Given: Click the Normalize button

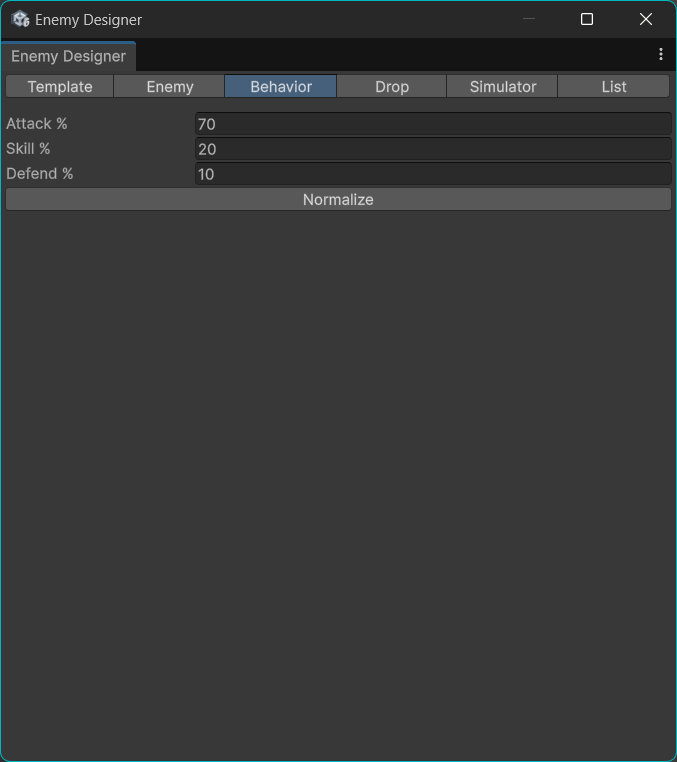Looking at the screenshot, I should pos(338,200).
